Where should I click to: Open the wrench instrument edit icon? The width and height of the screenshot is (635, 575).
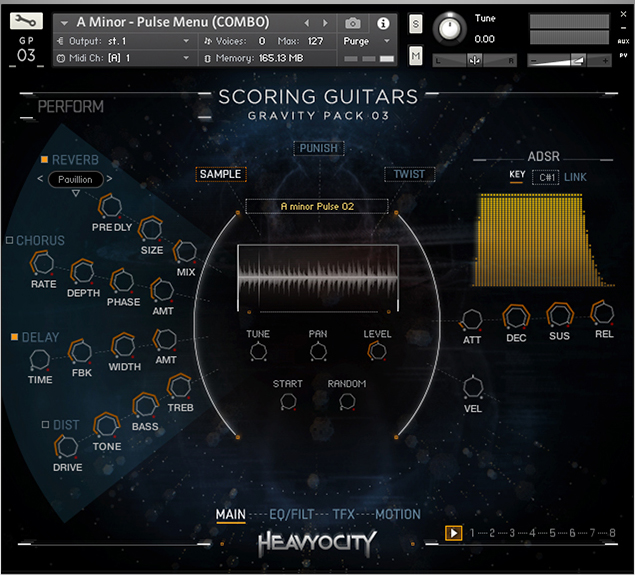click(26, 21)
